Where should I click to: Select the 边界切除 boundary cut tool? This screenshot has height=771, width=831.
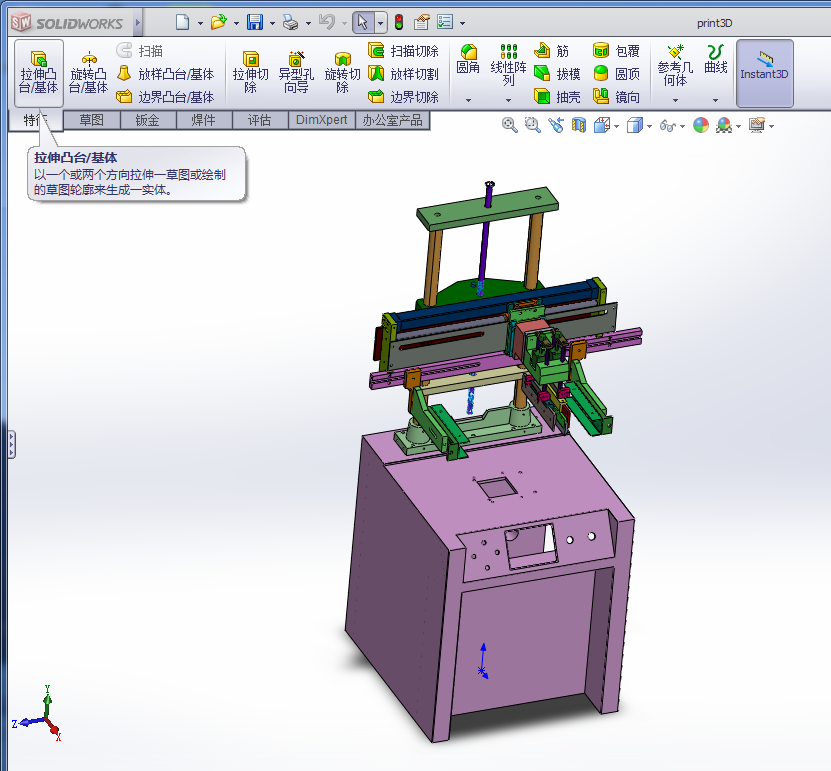(x=404, y=96)
